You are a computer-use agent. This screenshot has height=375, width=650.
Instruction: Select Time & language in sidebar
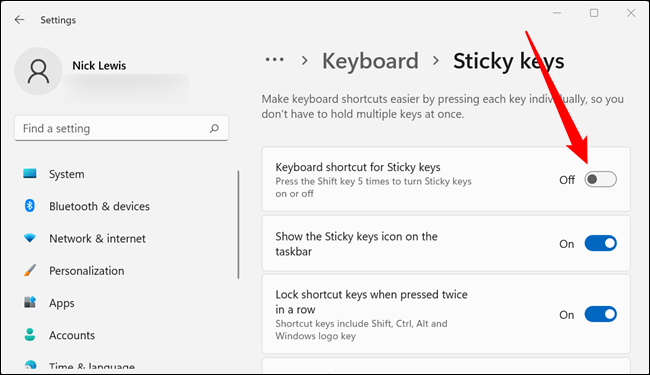click(92, 367)
